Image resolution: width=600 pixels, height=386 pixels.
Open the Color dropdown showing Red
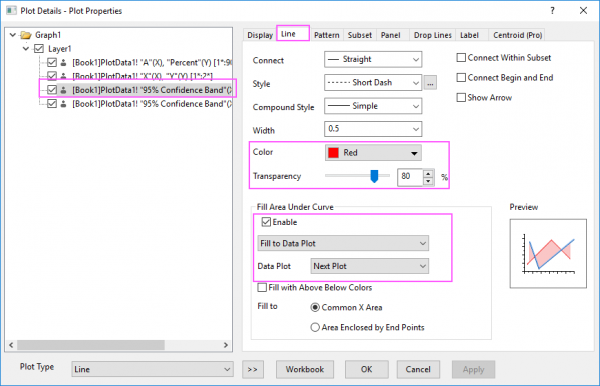click(x=373, y=153)
